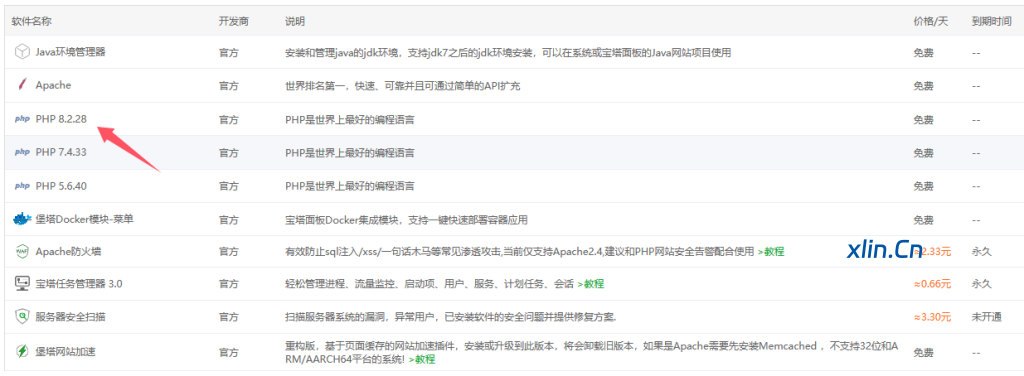Click 官方 developer in PHP 5.6.40 row
This screenshot has width=1024, height=376.
pyautogui.click(x=229, y=186)
